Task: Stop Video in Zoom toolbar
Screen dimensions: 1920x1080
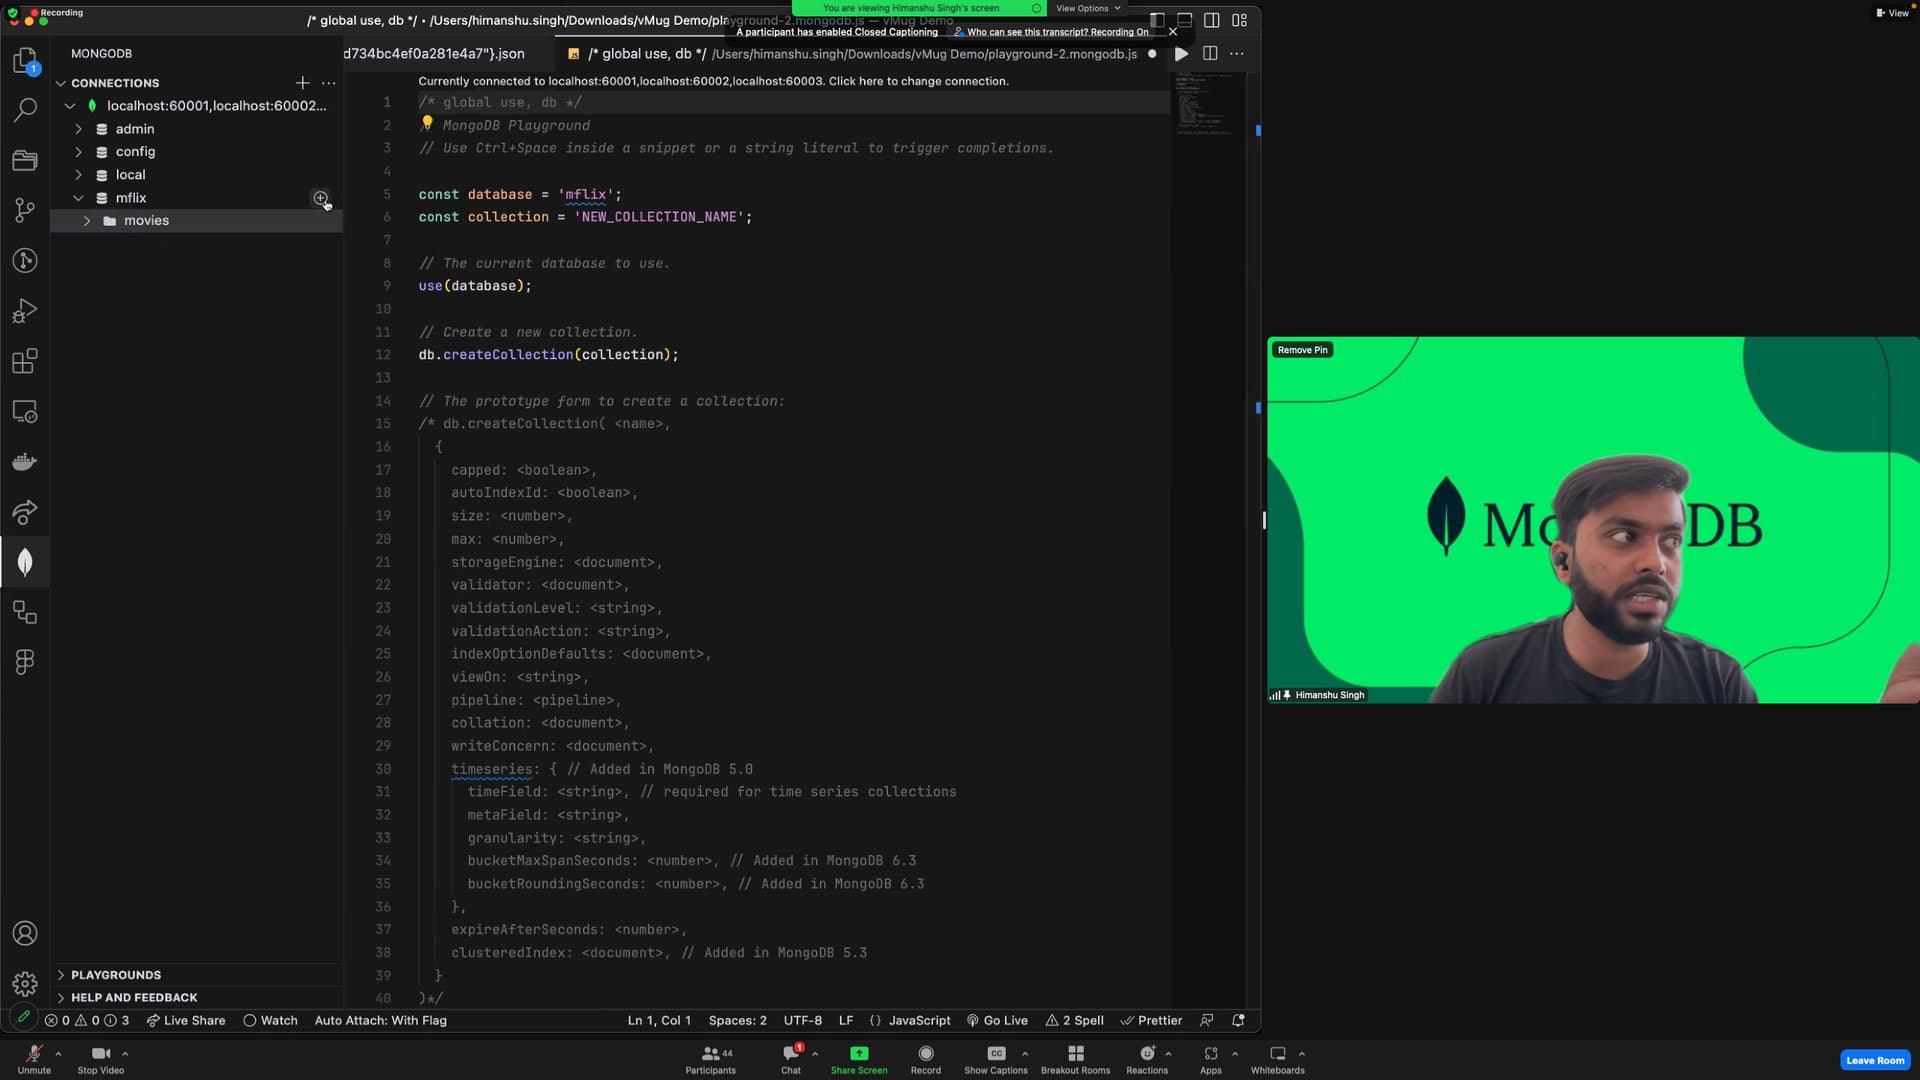Action: [x=100, y=1058]
